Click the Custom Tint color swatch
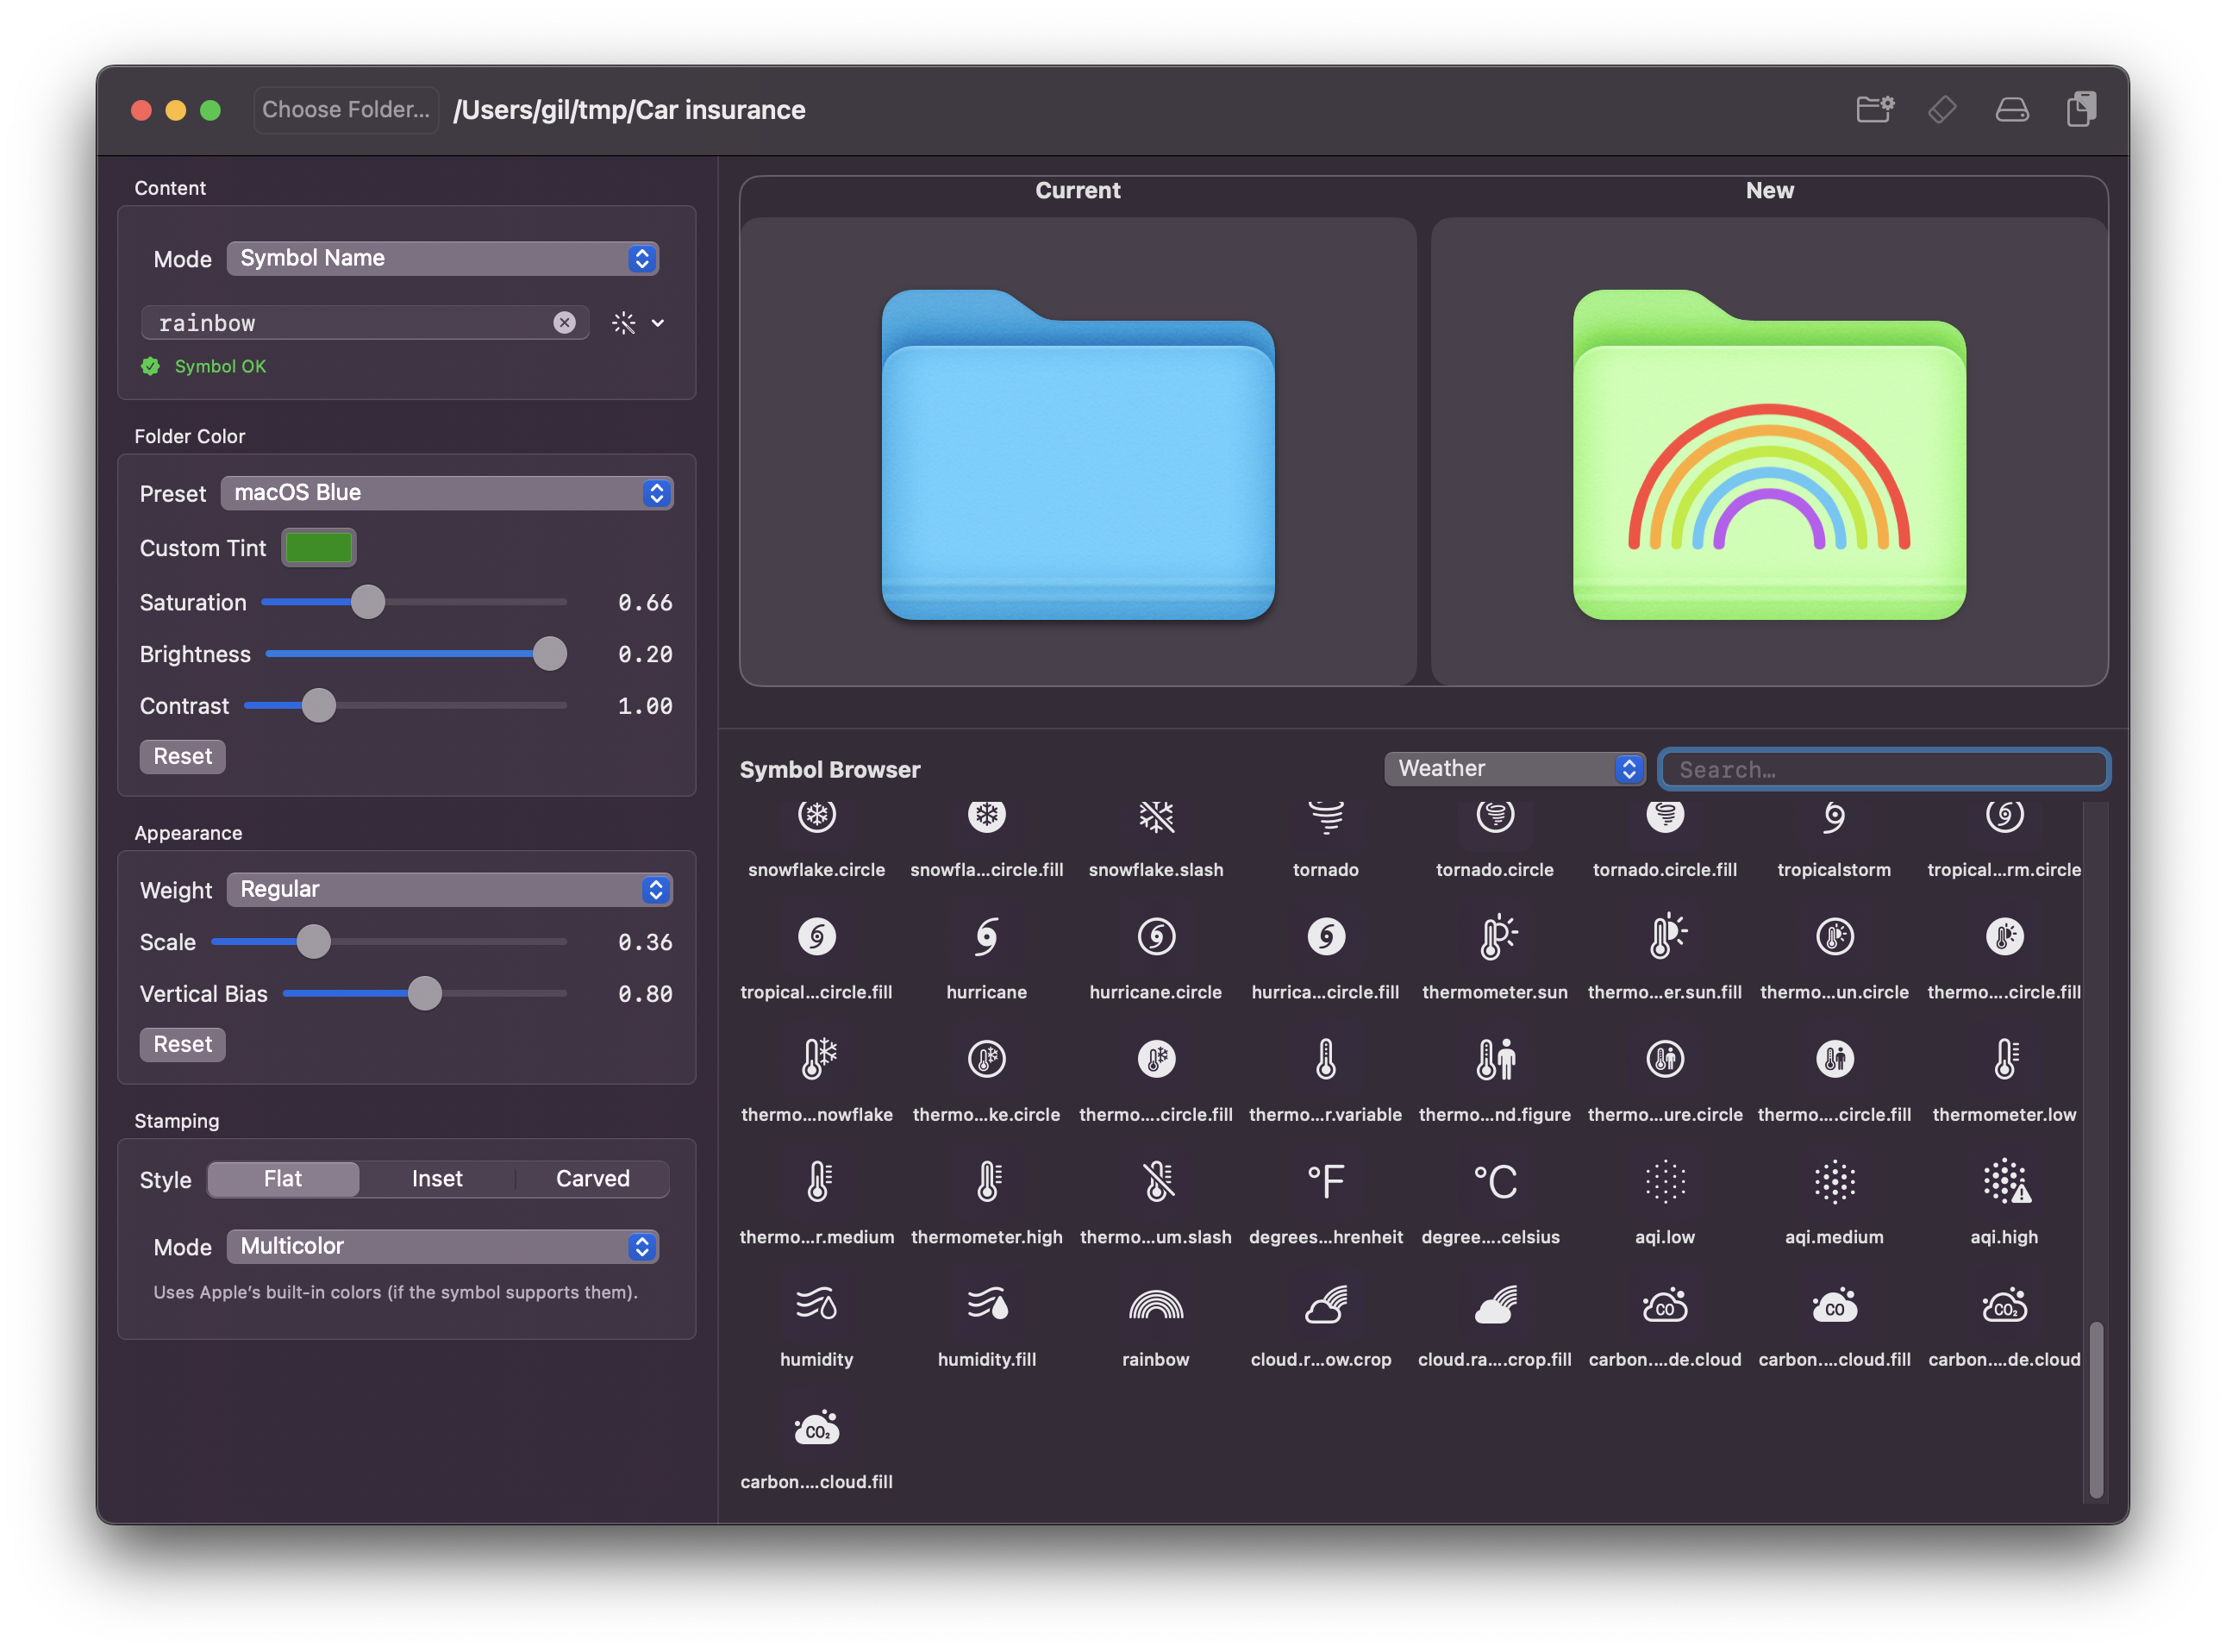Viewport: 2226px width, 1652px height. pyautogui.click(x=318, y=547)
